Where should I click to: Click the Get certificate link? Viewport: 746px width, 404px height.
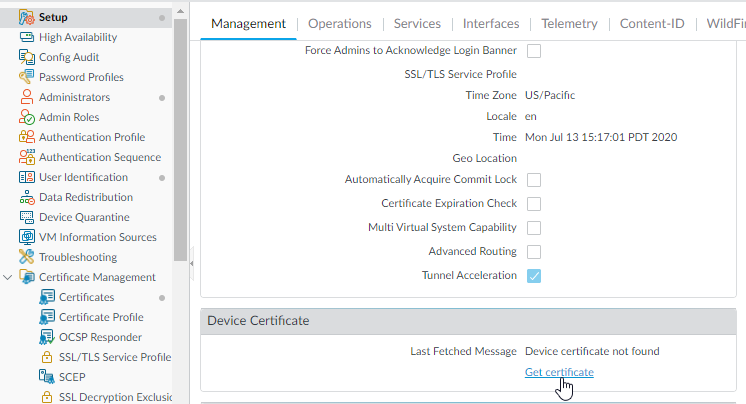pos(559,372)
